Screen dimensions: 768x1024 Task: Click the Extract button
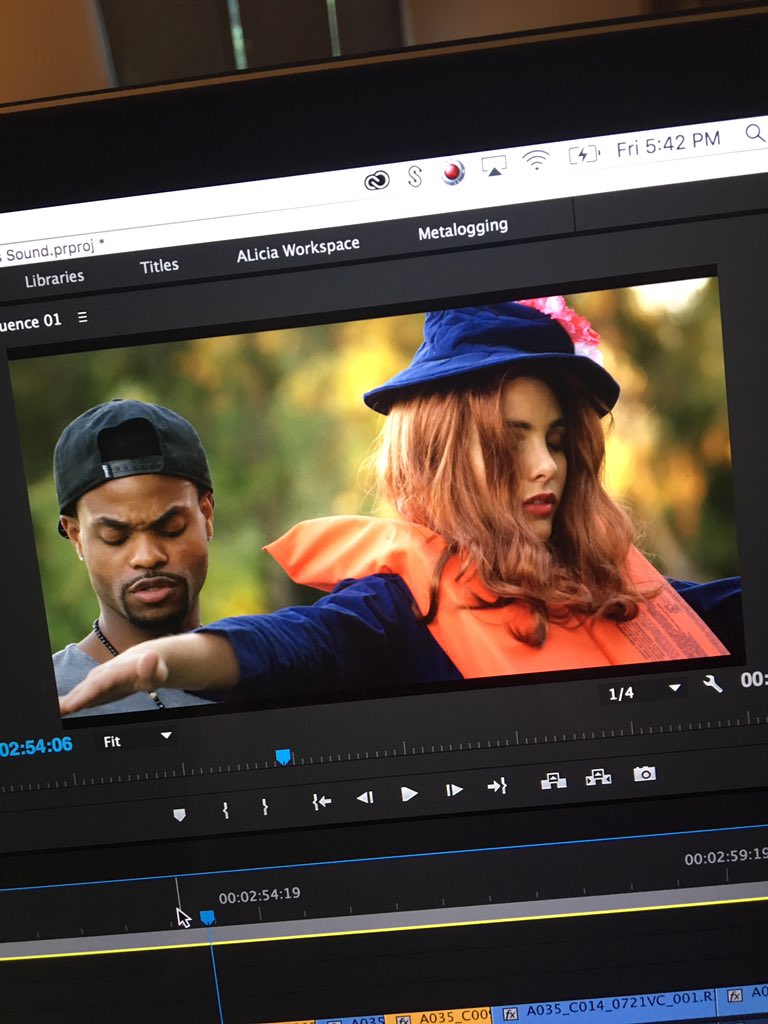click(598, 777)
